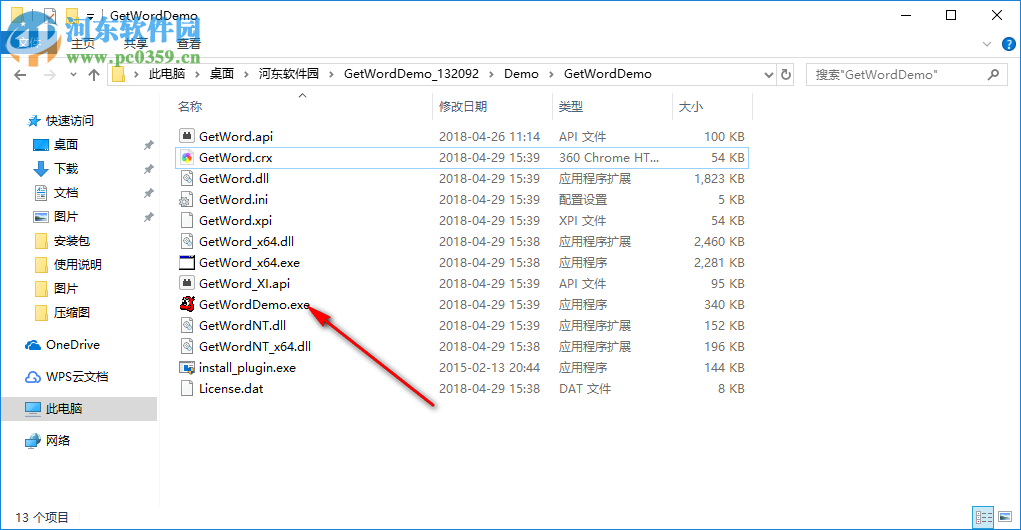Viewport: 1021px width, 530px height.
Task: Open dropdown arrow after Demo breadcrumb
Action: point(551,74)
